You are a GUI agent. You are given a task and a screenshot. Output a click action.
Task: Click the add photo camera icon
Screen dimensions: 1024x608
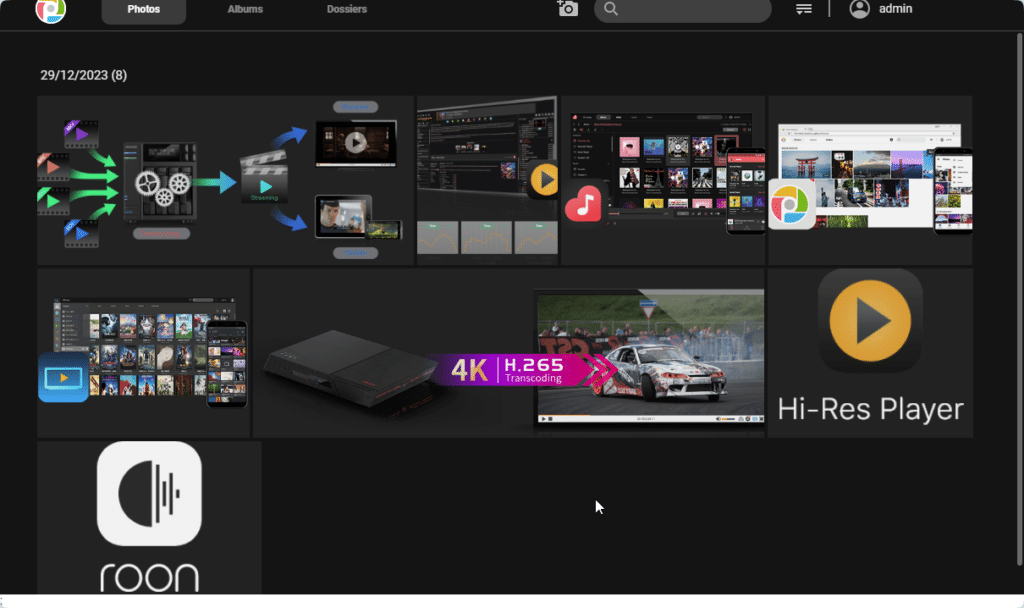pyautogui.click(x=568, y=9)
